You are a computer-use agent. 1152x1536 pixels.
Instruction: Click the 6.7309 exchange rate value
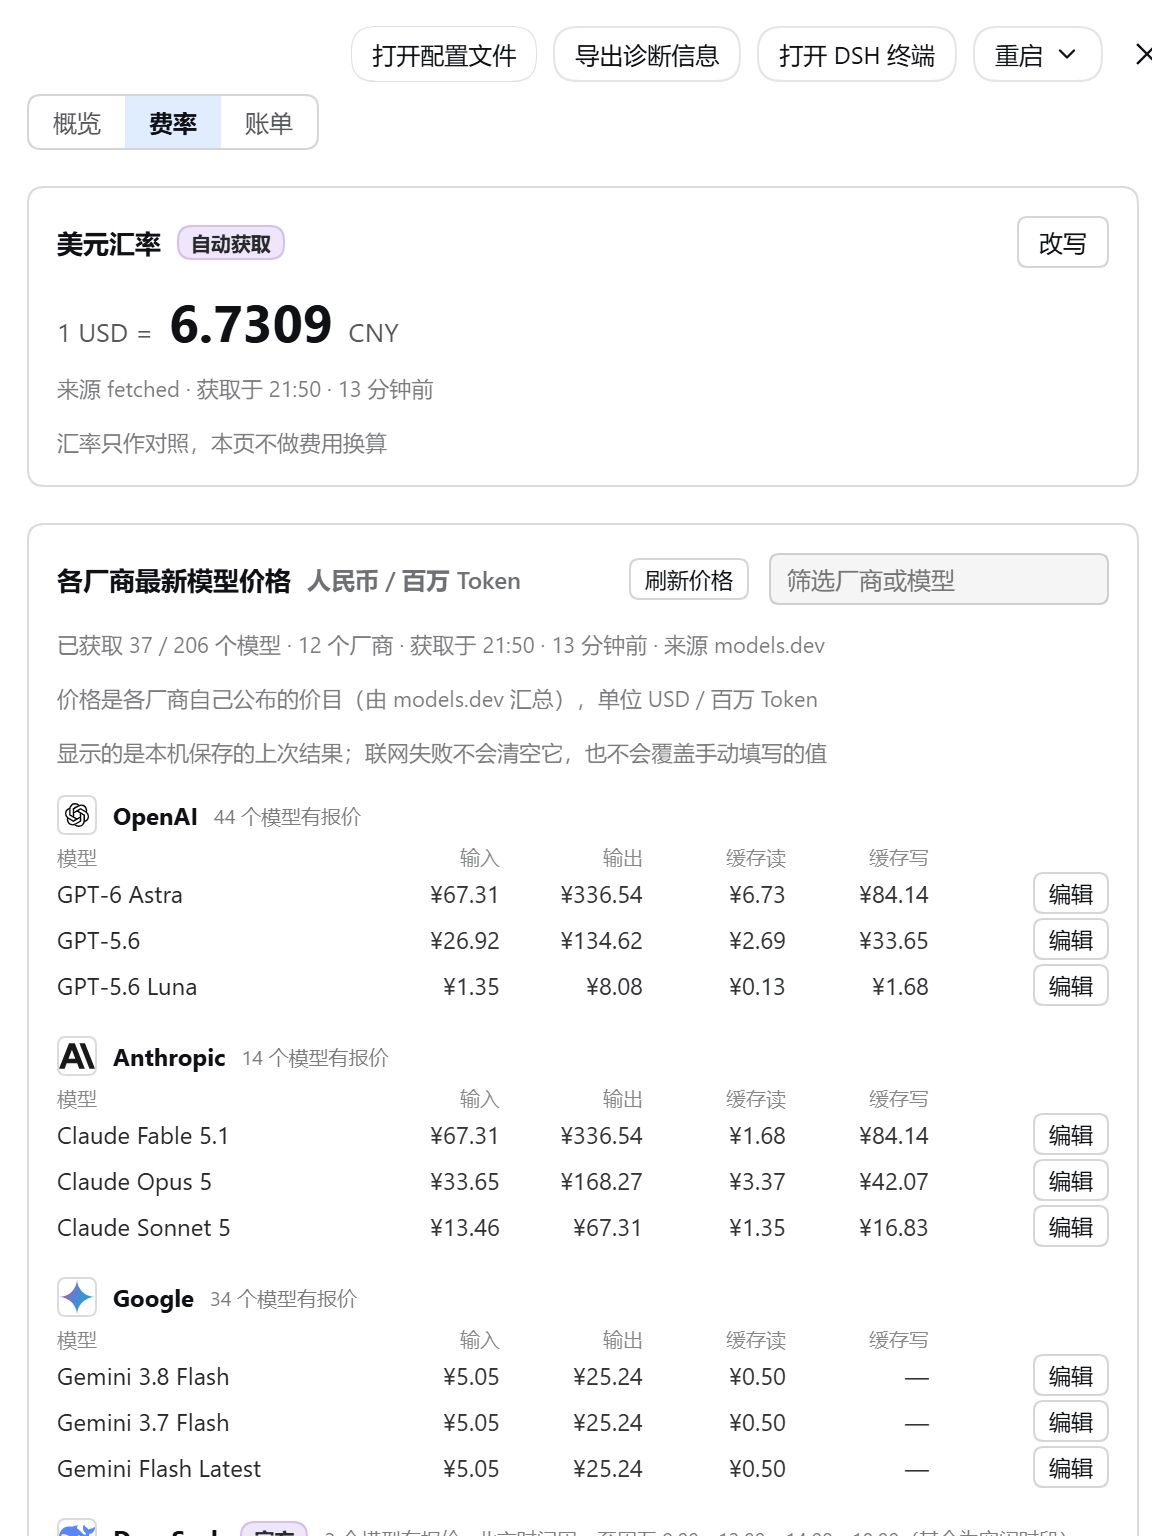250,325
